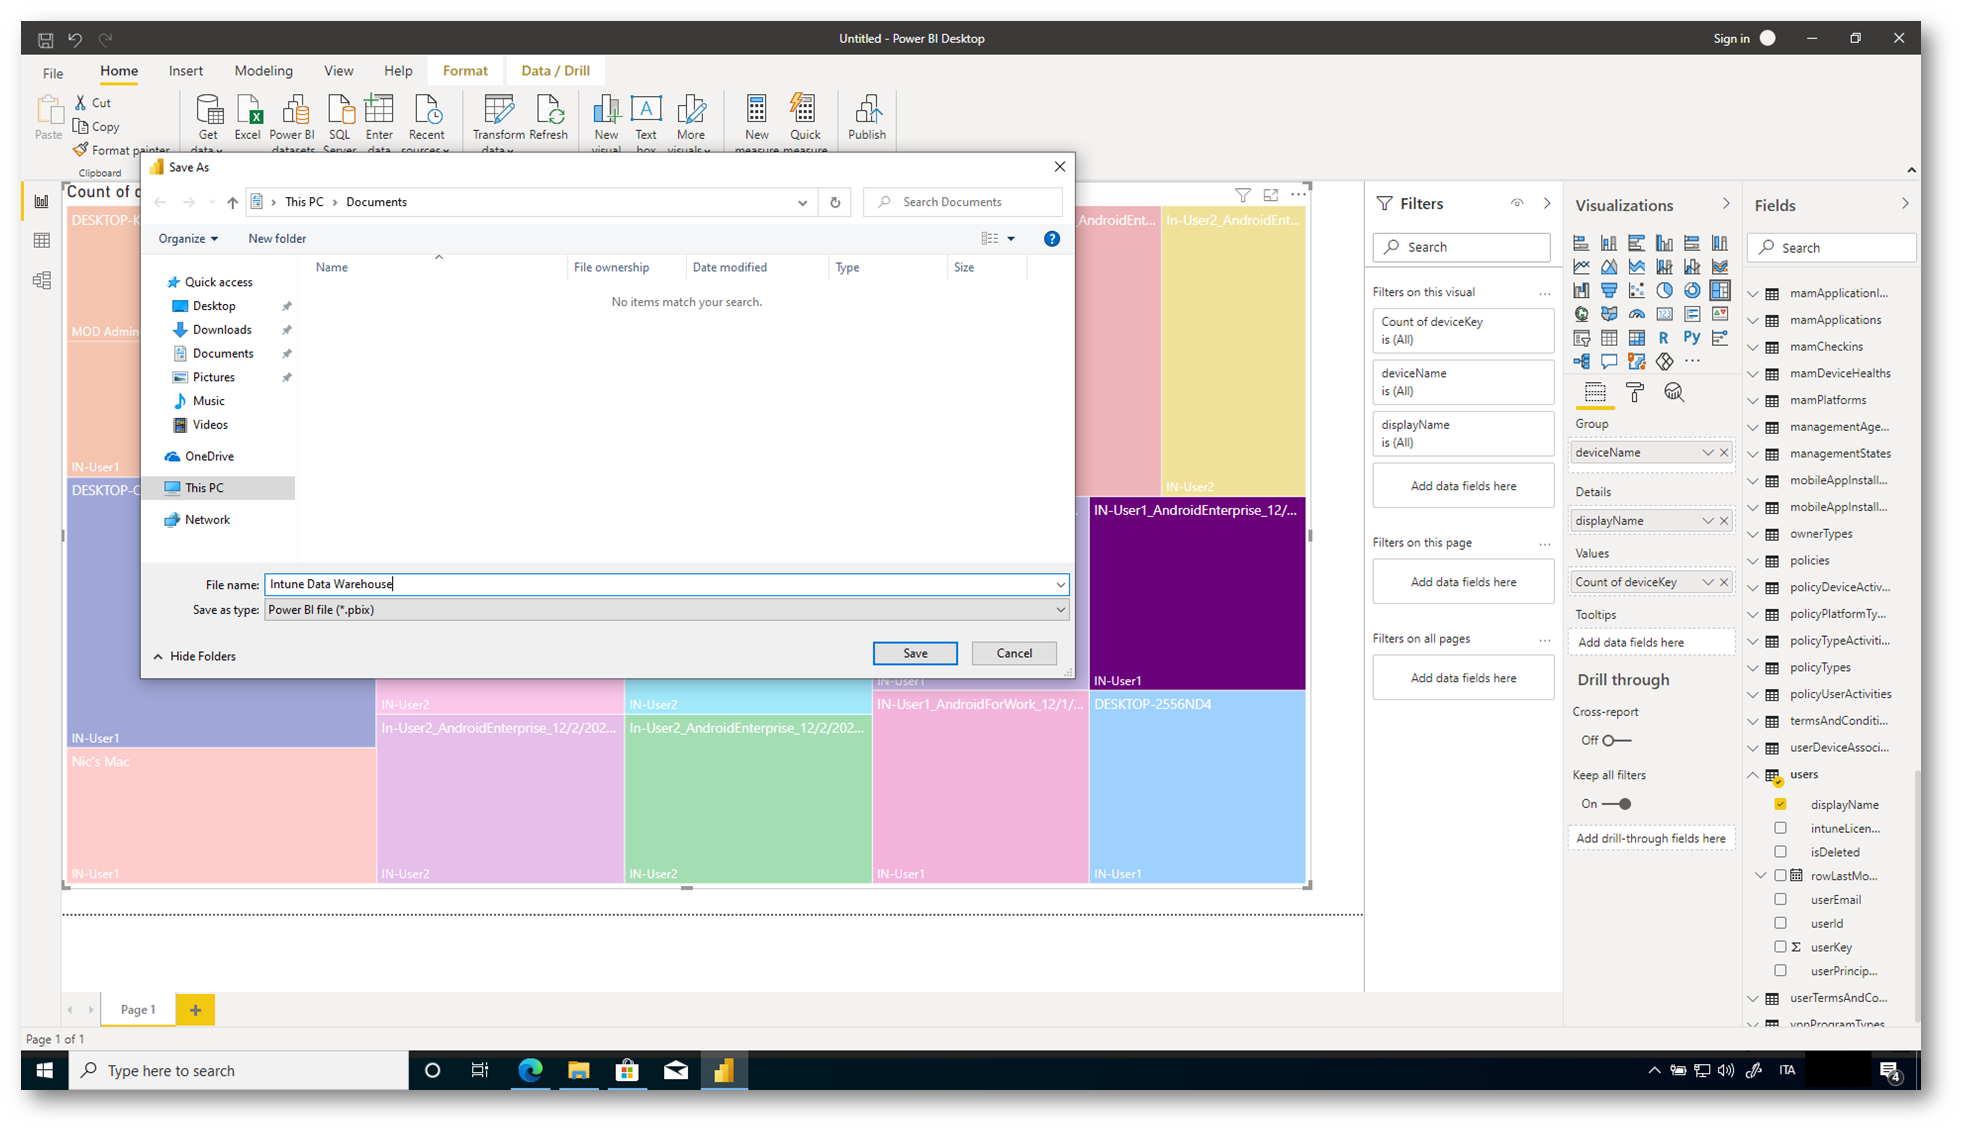Open the Insert ribbon tab
Screen dimensions: 1963x1132
click(x=186, y=71)
